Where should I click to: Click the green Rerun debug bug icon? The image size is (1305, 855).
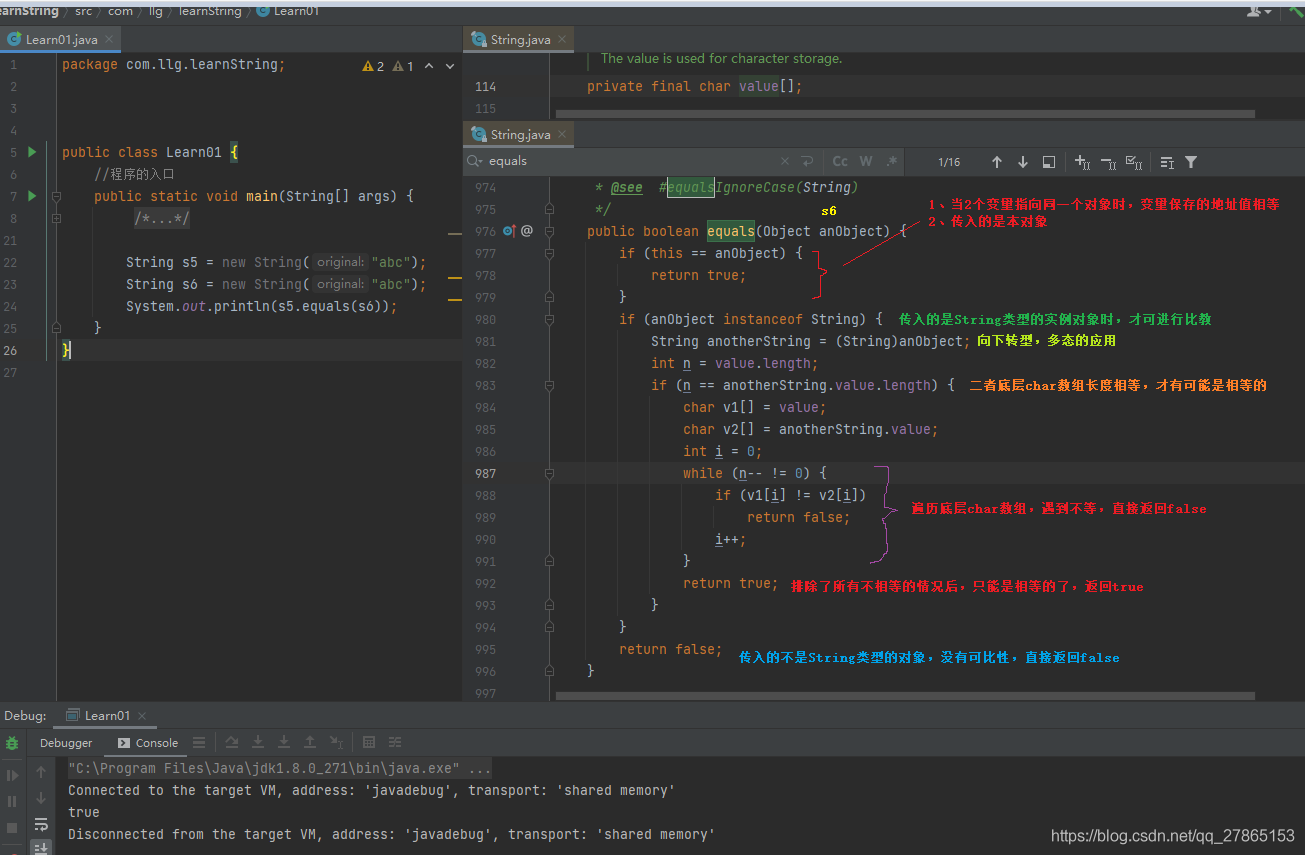point(12,743)
